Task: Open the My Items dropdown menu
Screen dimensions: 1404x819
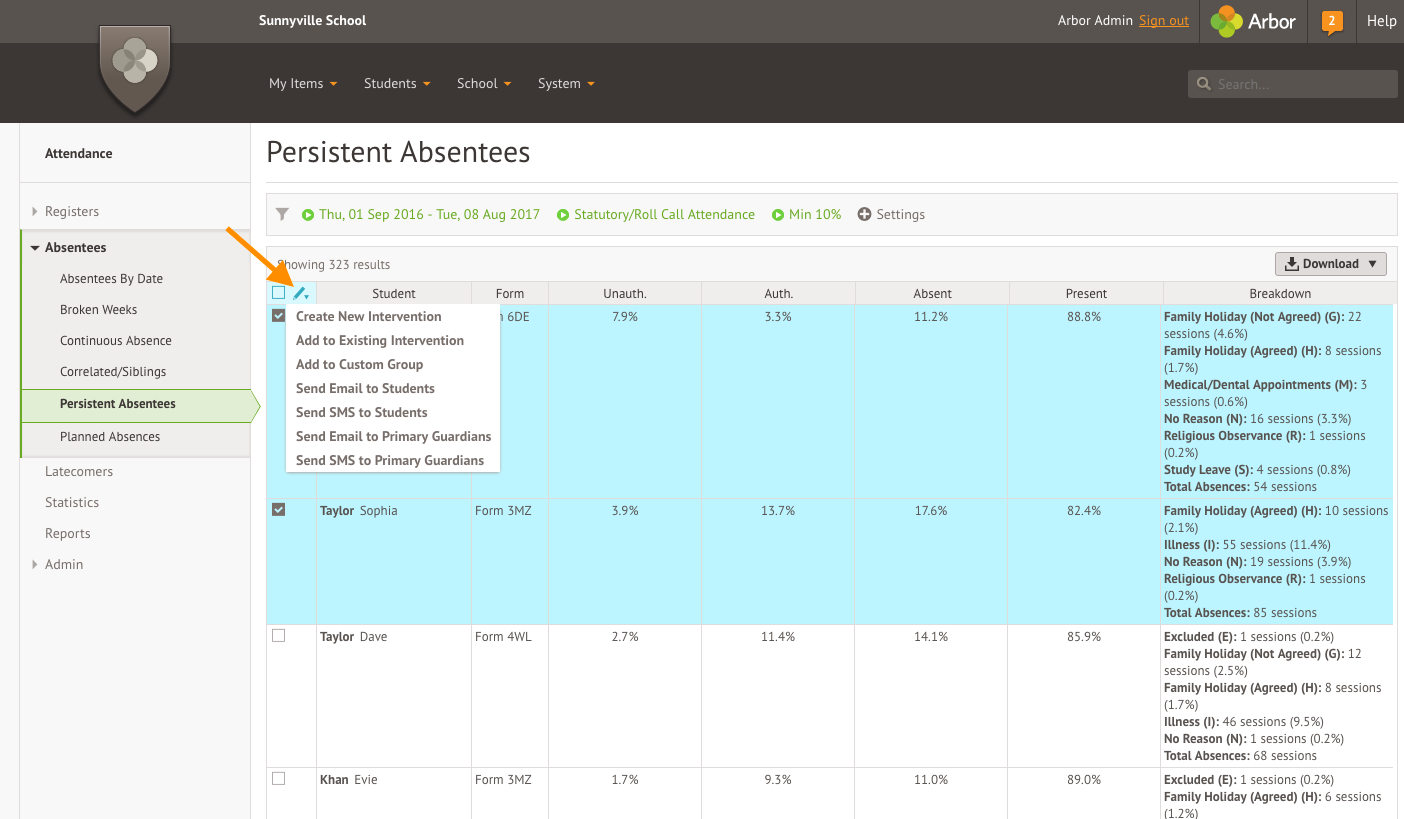Action: pyautogui.click(x=303, y=84)
